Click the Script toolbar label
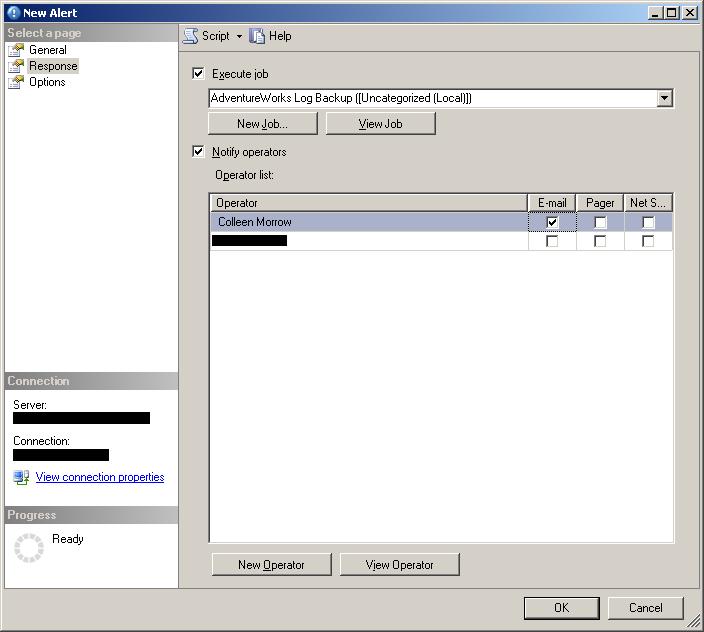Viewport: 704px width, 632px height. pyautogui.click(x=216, y=36)
